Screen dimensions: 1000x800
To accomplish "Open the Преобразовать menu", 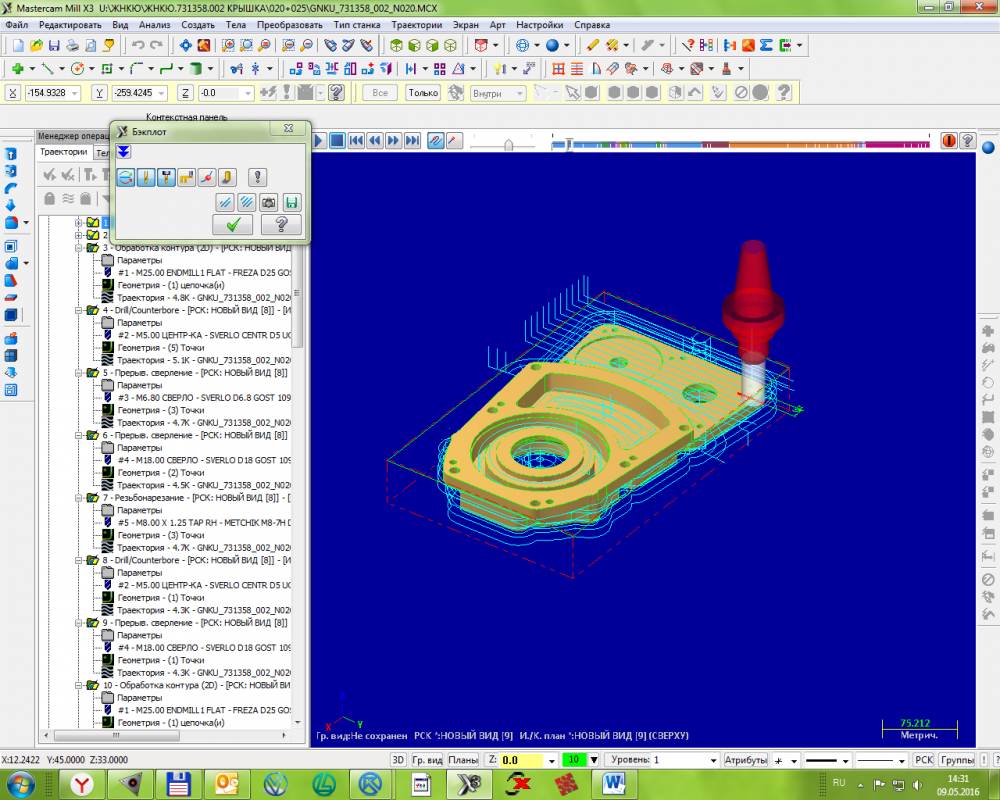I will coord(290,25).
